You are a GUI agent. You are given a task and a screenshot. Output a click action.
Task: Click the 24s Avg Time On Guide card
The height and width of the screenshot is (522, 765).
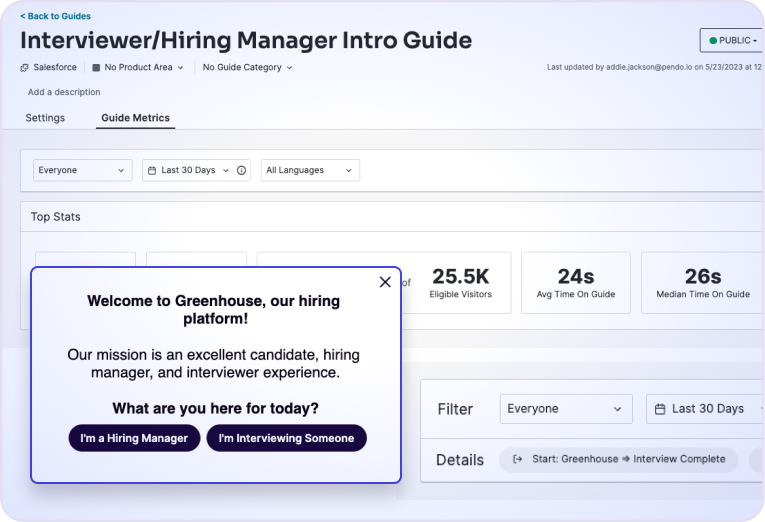576,283
